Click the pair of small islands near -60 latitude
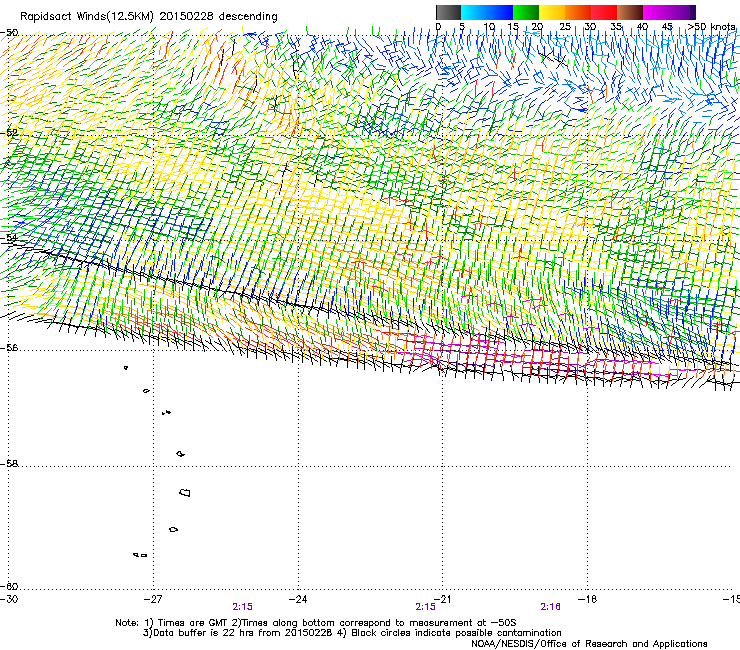The image size is (740, 650). tap(141, 555)
